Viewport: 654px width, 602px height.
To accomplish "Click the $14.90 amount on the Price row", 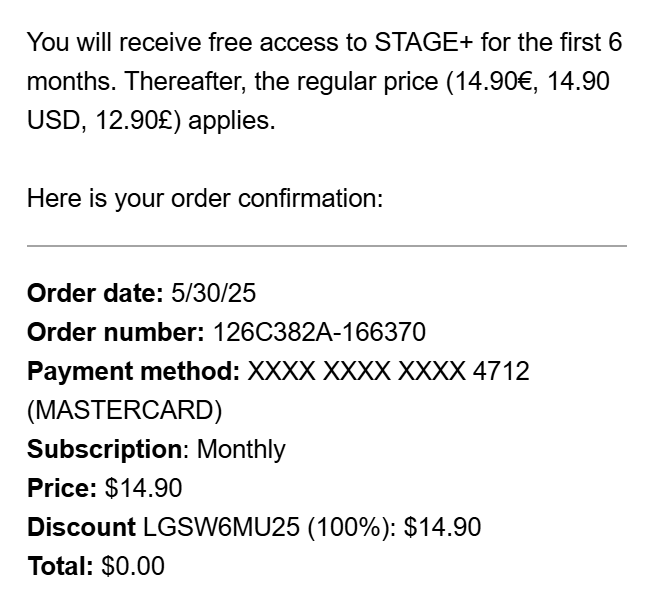I will tap(143, 488).
